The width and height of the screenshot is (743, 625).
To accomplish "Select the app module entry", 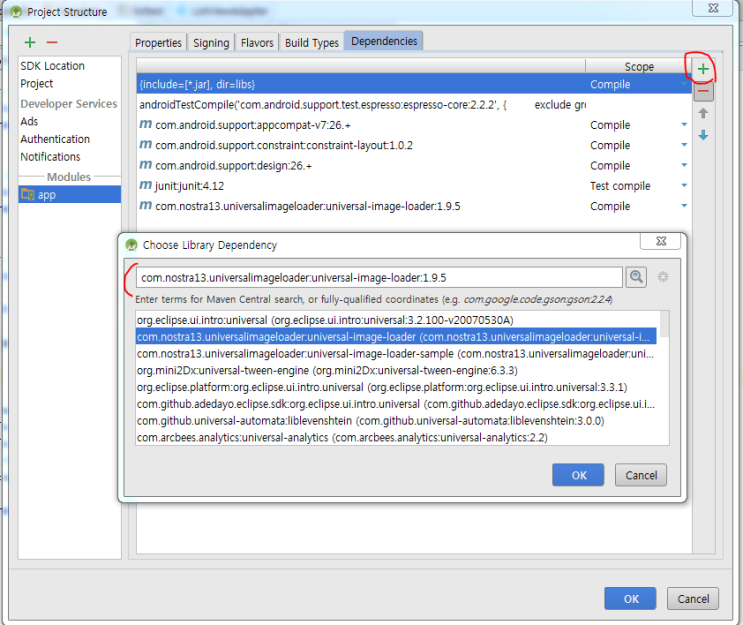I will [70, 194].
